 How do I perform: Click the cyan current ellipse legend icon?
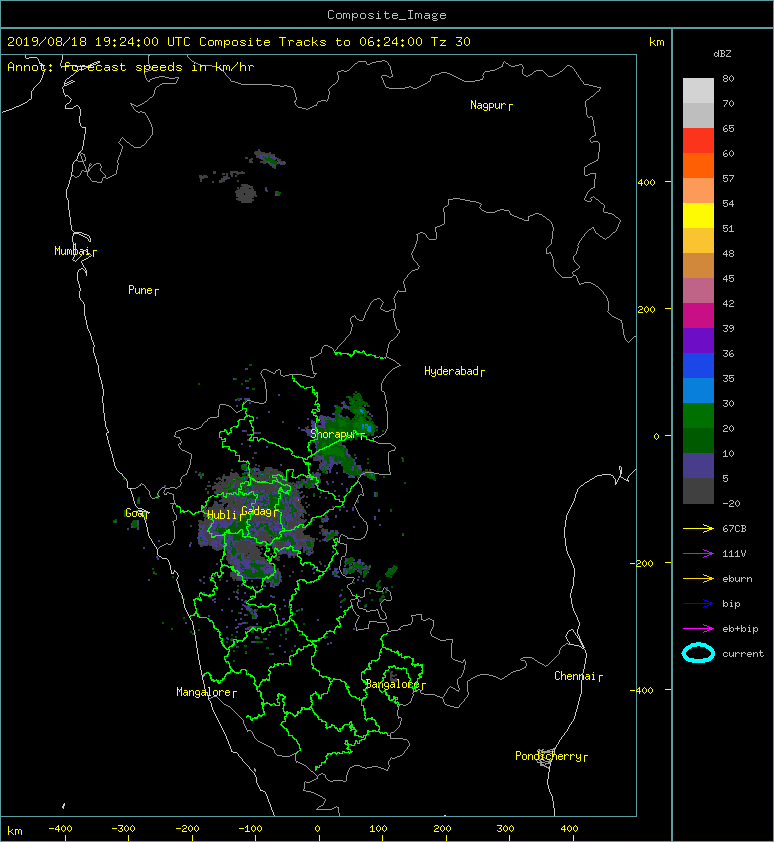pos(698,653)
